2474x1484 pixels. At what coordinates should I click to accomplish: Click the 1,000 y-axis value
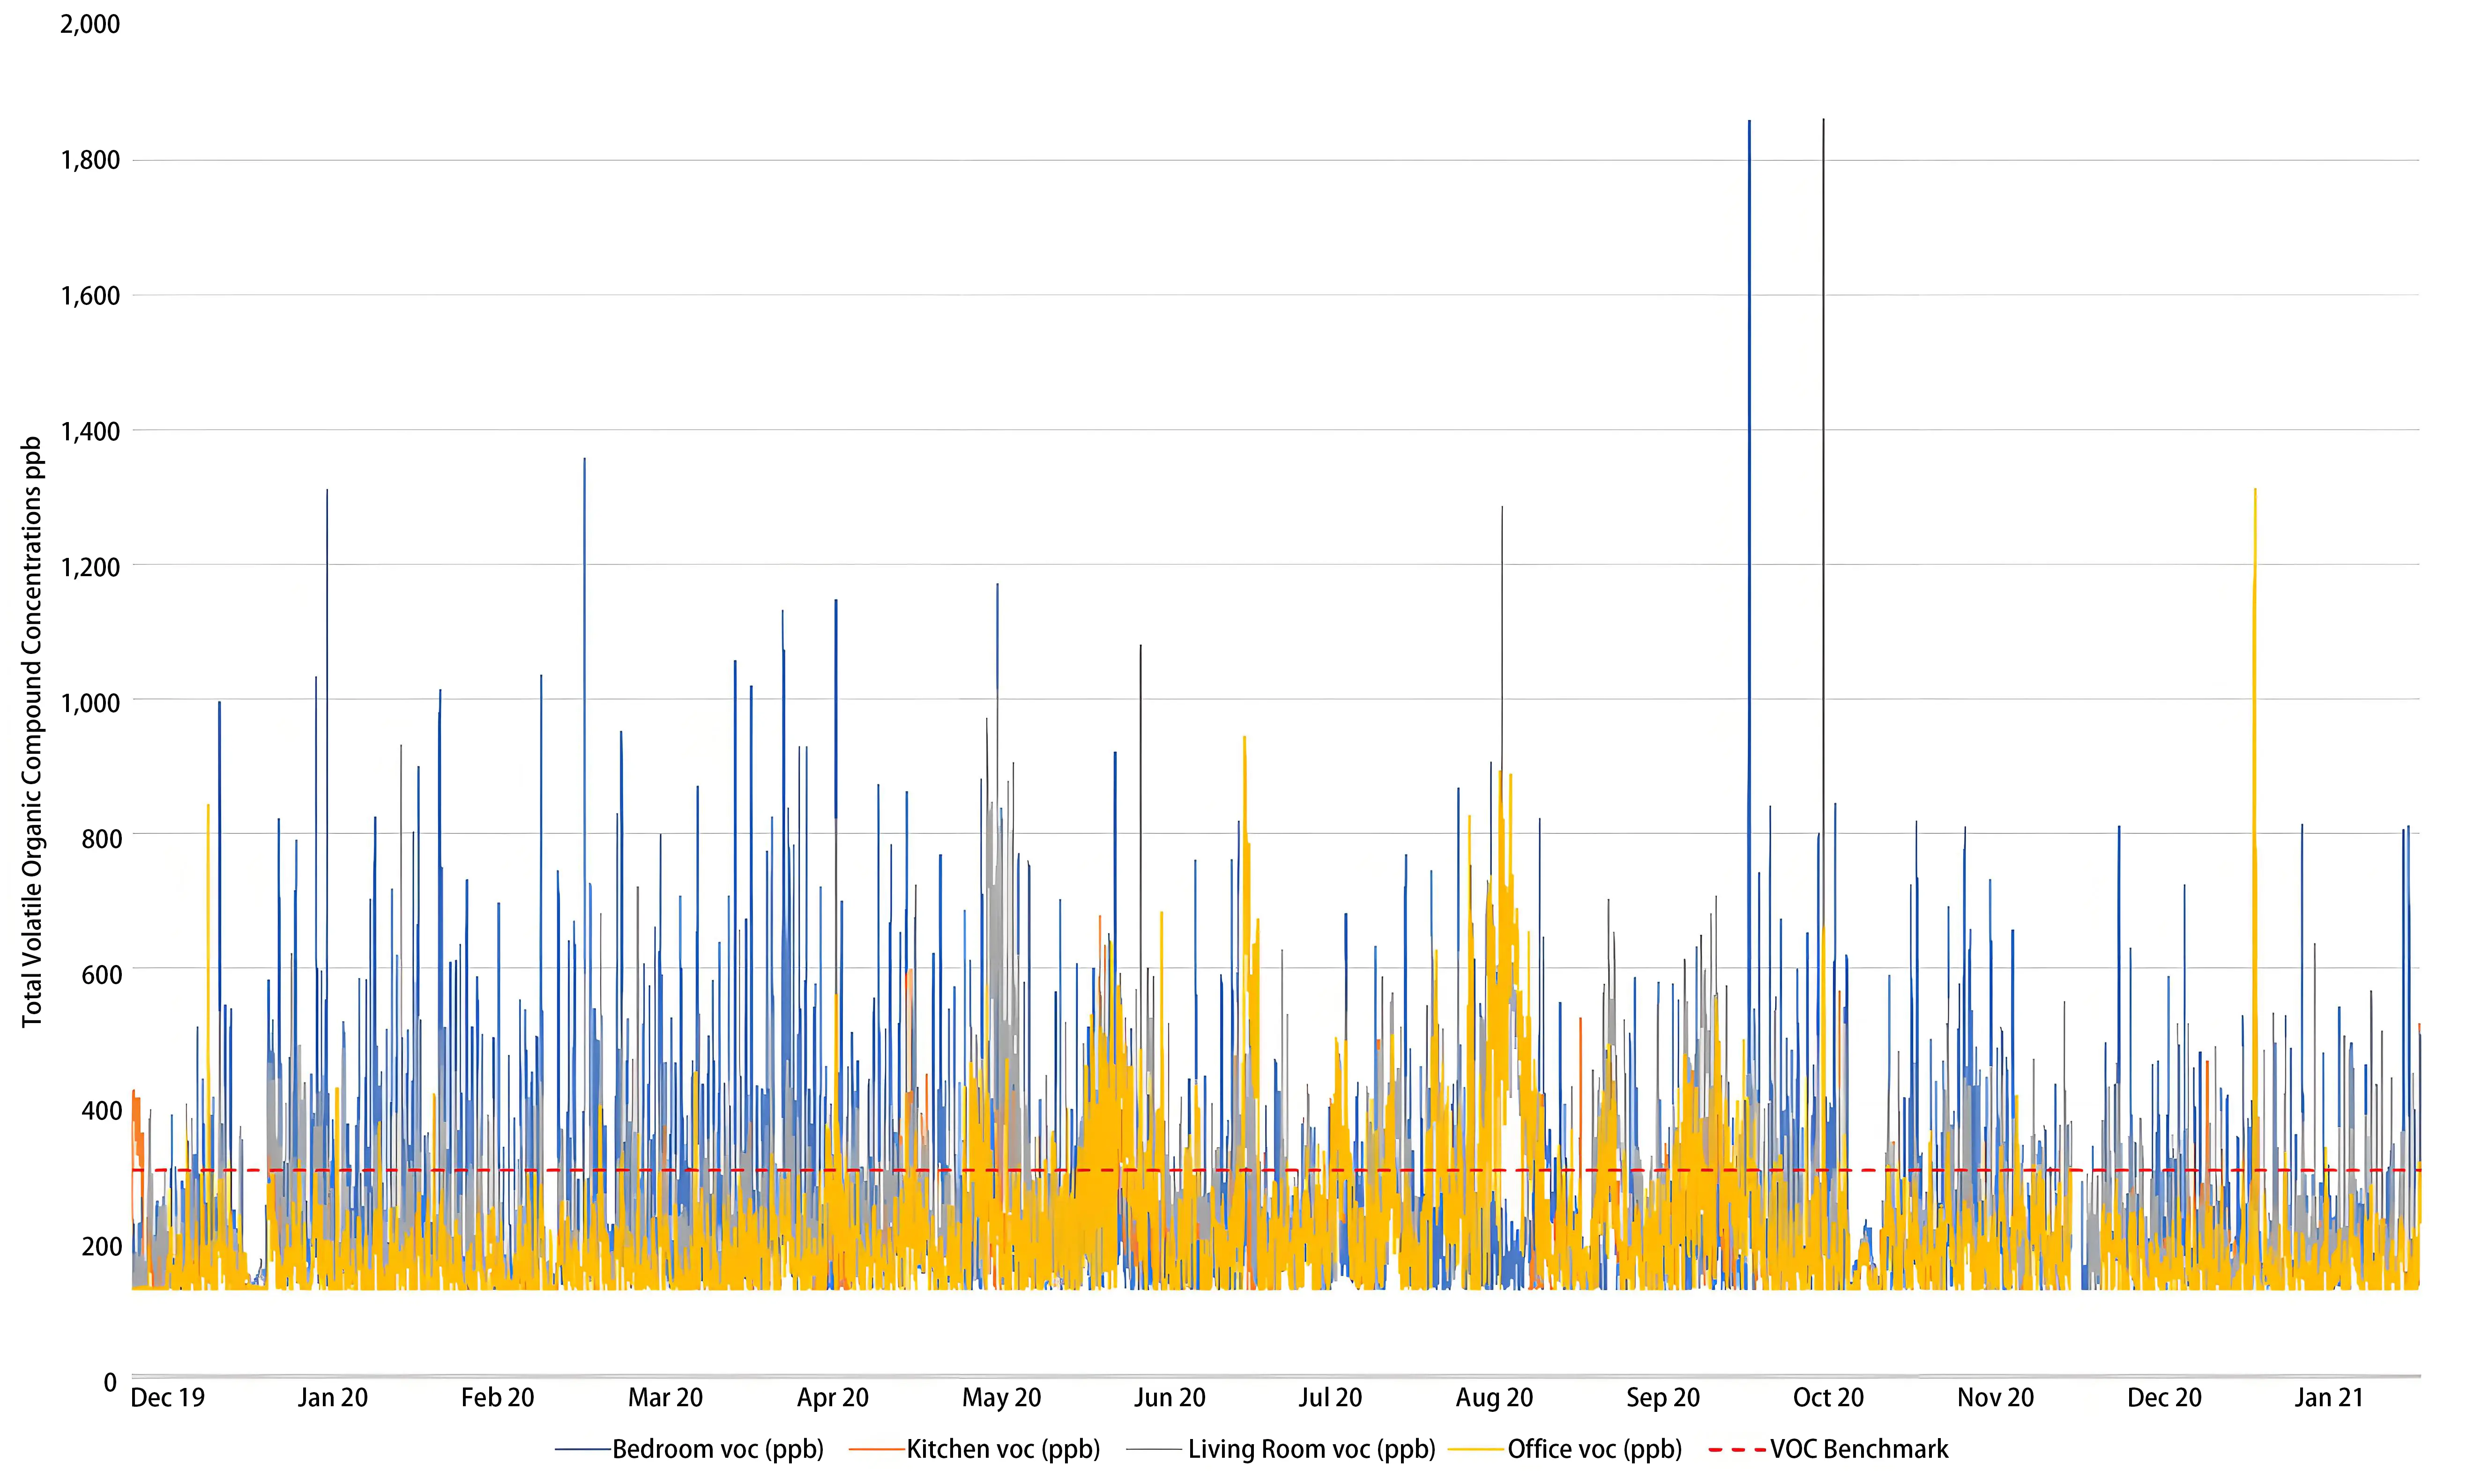(90, 702)
